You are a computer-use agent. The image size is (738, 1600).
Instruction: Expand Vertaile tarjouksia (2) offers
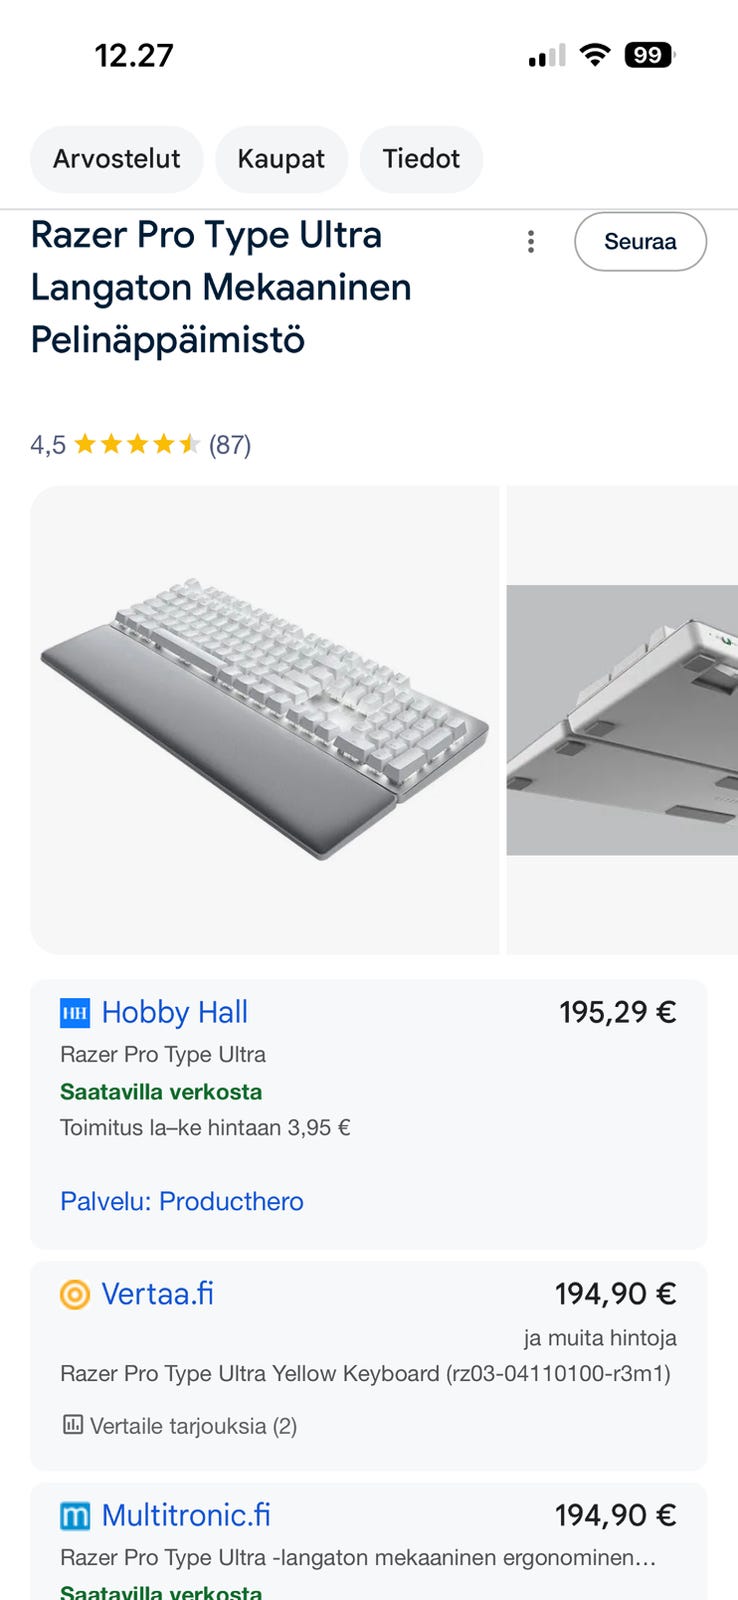193,1426
